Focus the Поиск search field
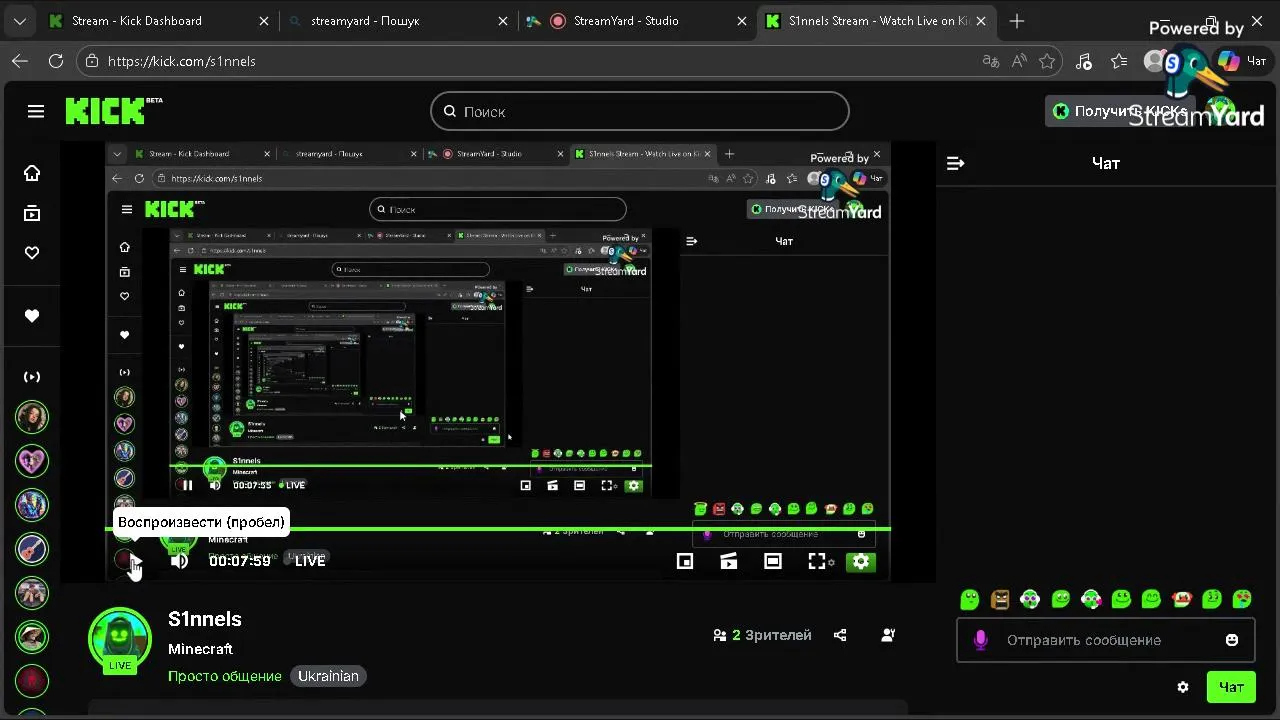 tap(640, 111)
